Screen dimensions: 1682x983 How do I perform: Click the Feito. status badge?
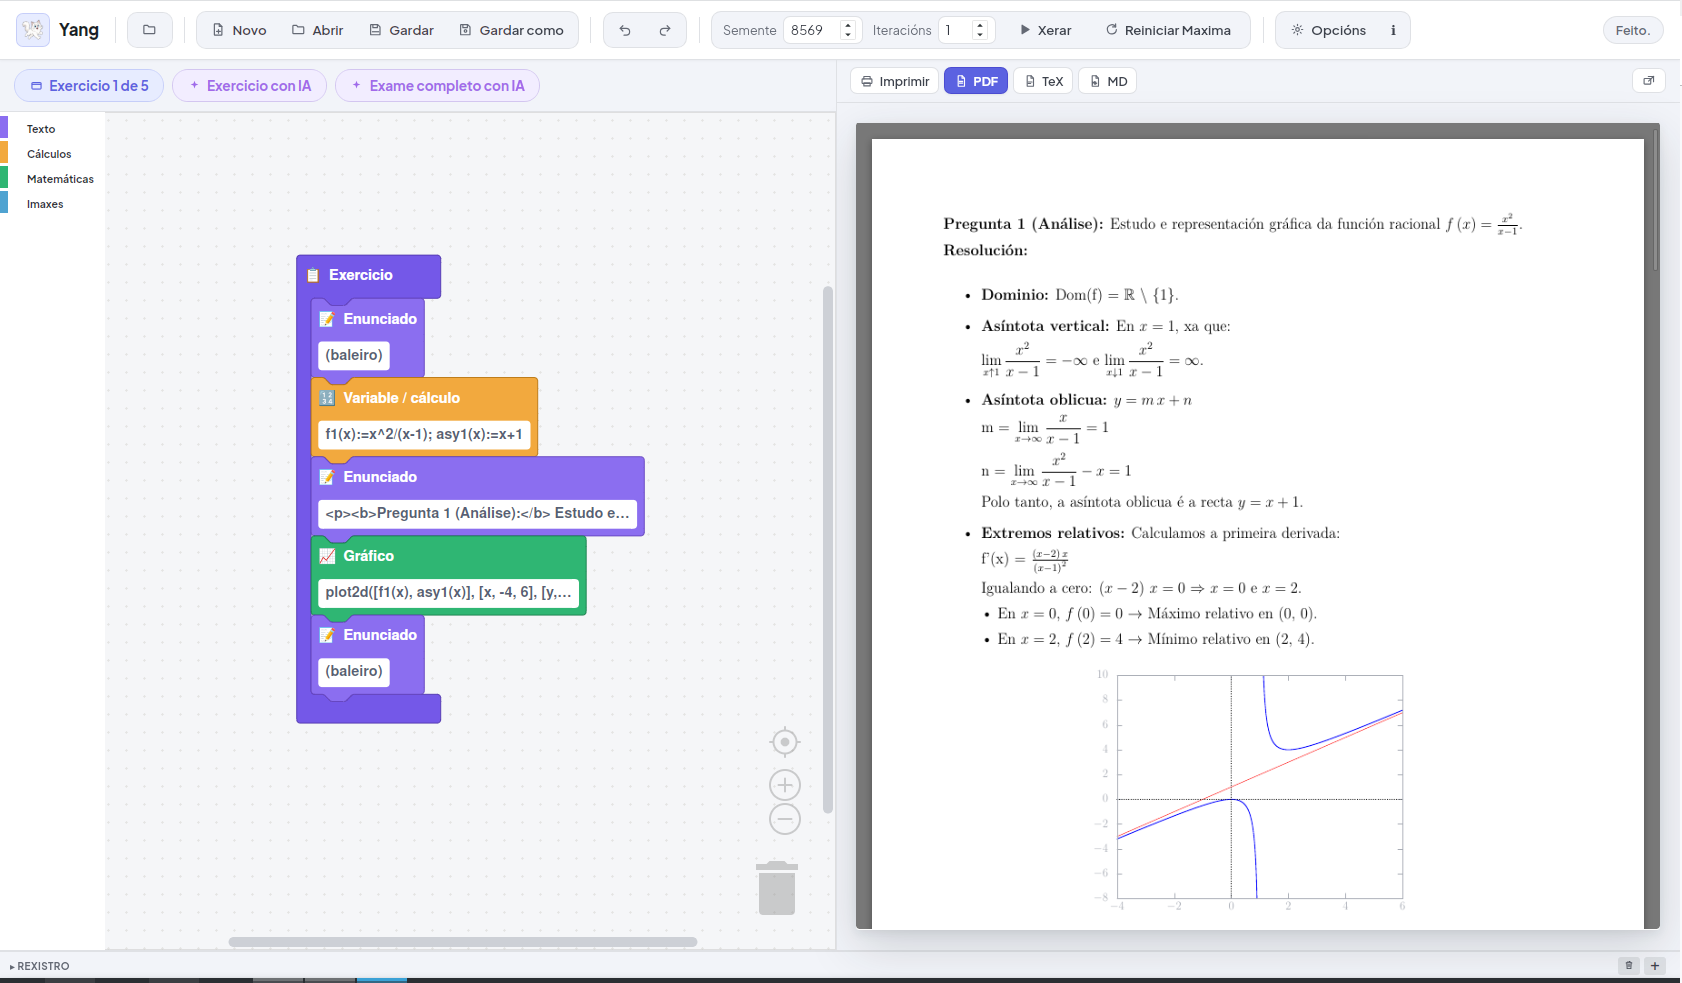pyautogui.click(x=1633, y=30)
